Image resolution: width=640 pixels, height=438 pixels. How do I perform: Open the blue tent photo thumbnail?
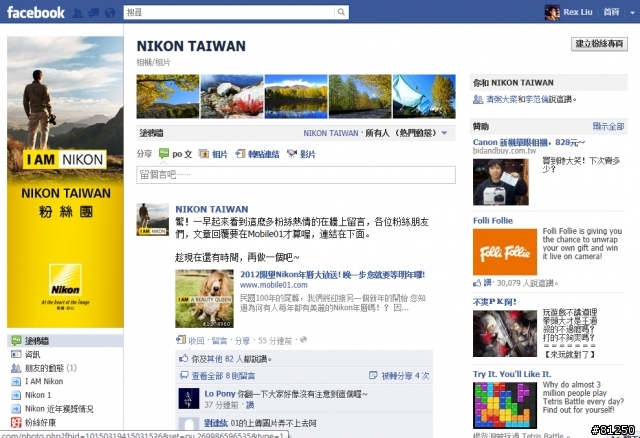424,96
